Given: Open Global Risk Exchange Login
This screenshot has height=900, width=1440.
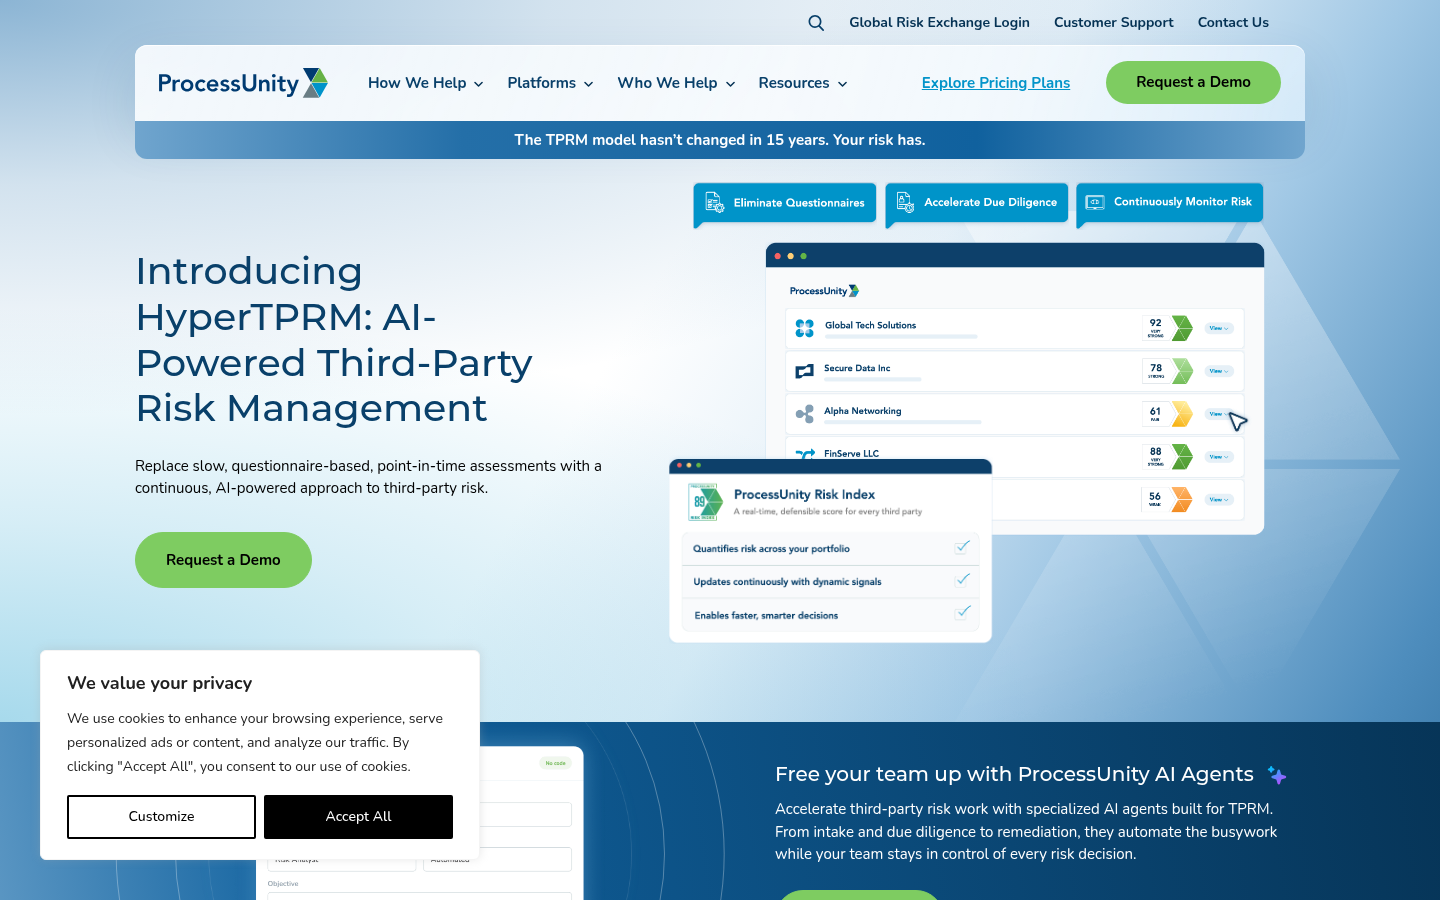Looking at the screenshot, I should pos(939,22).
